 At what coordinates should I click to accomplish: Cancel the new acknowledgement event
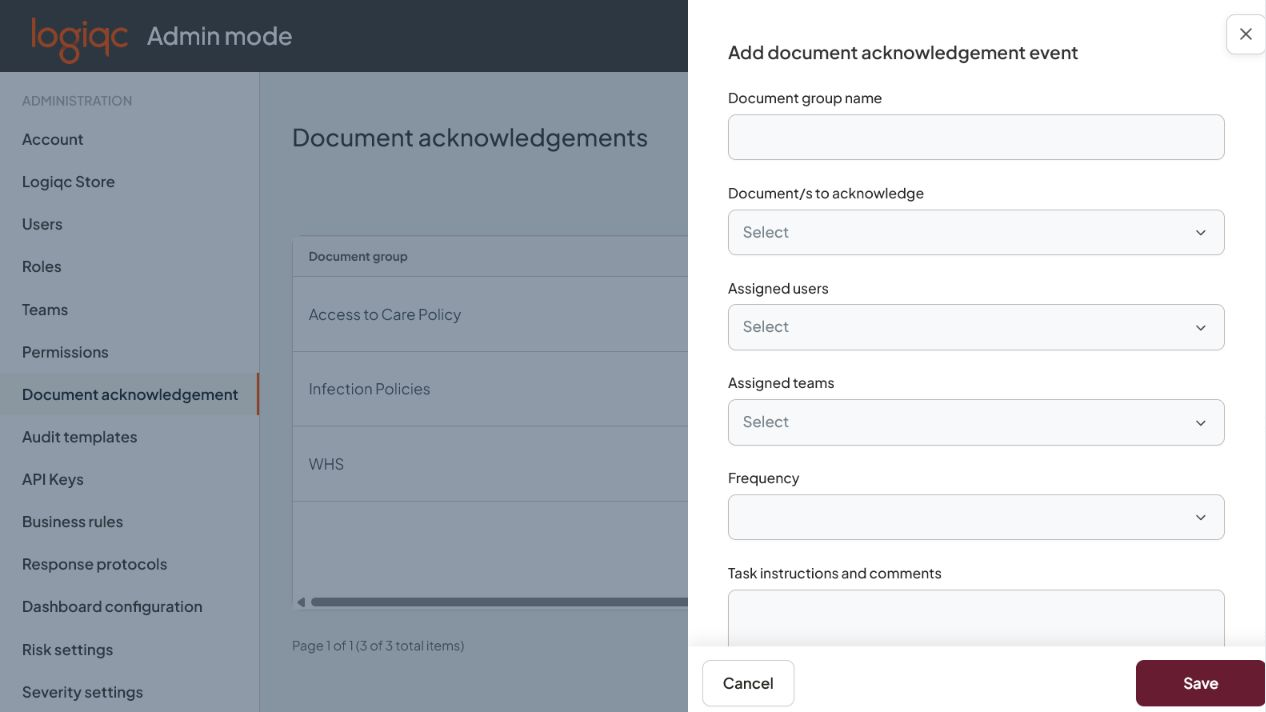(x=748, y=683)
